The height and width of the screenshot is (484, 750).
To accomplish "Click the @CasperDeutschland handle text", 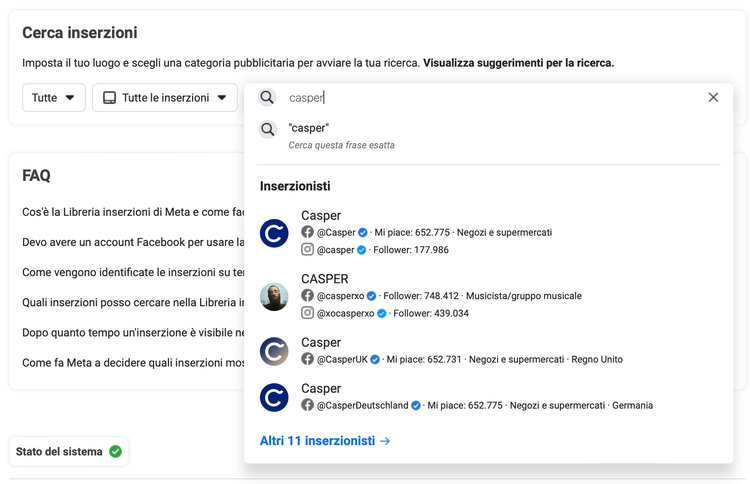I will point(363,406).
